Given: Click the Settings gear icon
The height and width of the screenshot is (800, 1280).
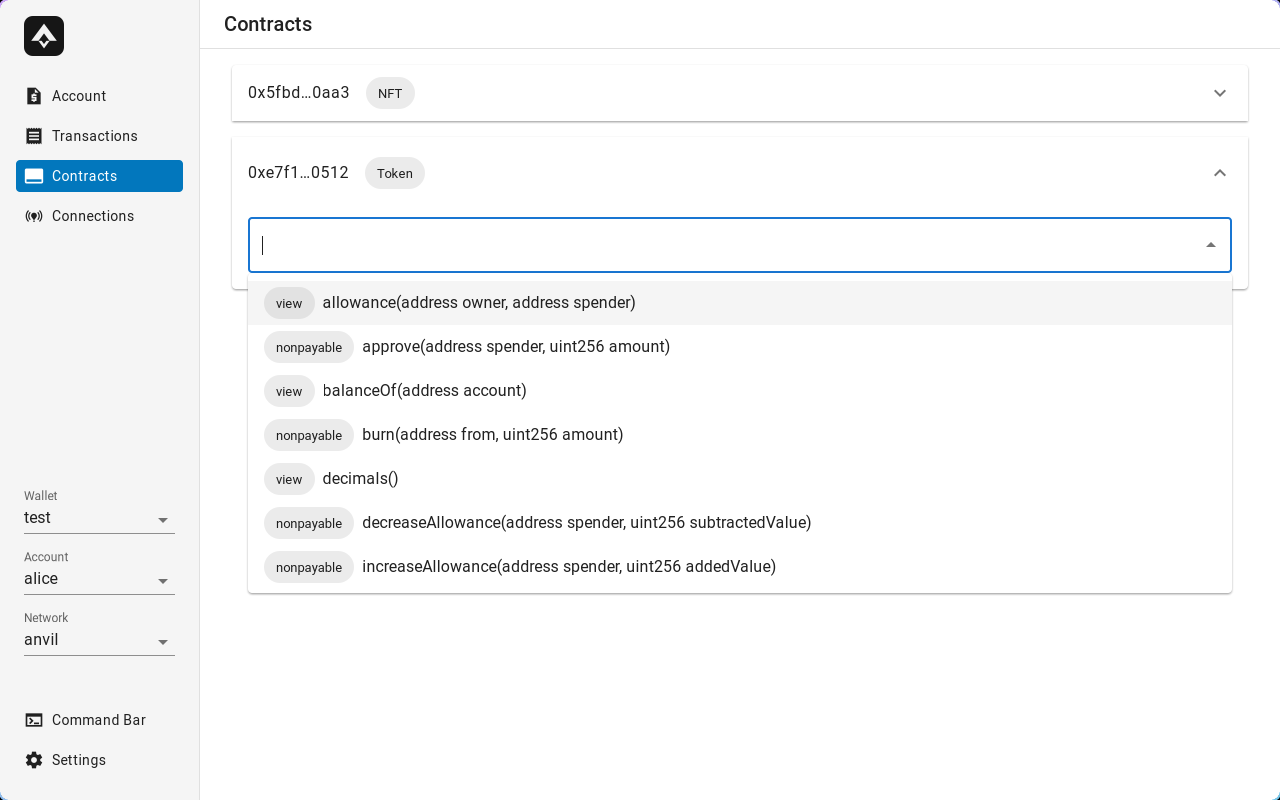Looking at the screenshot, I should tap(34, 760).
